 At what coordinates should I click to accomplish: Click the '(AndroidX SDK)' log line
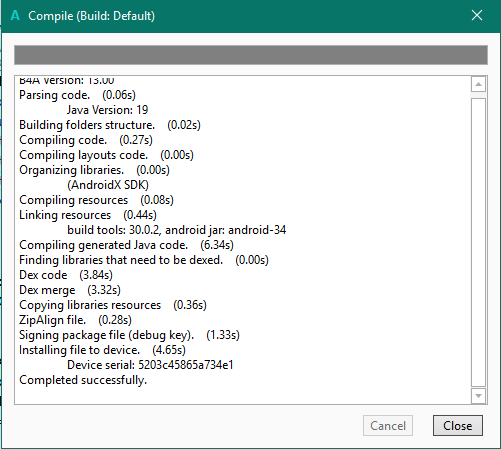tap(108, 185)
